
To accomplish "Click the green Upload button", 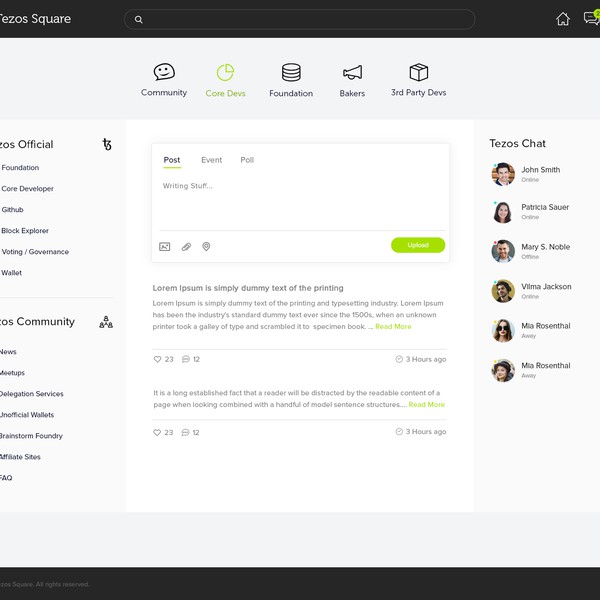I will [x=418, y=245].
